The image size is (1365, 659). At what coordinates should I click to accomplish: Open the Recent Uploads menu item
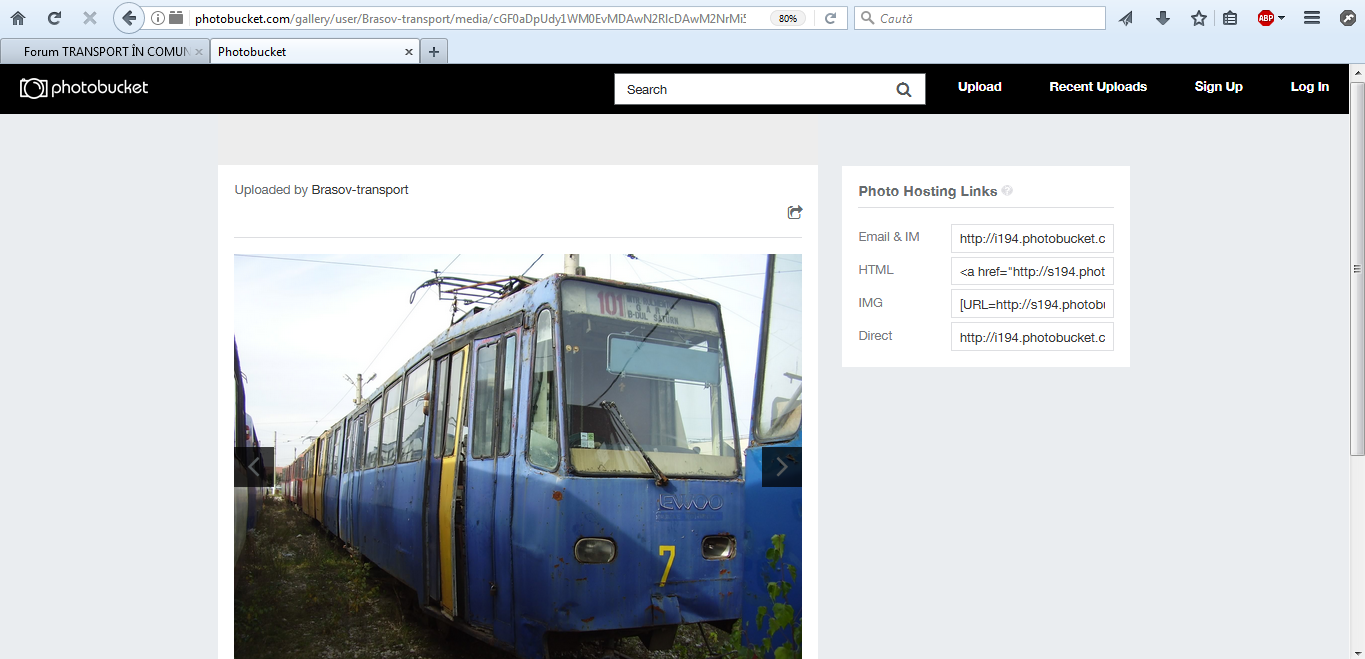[x=1097, y=87]
